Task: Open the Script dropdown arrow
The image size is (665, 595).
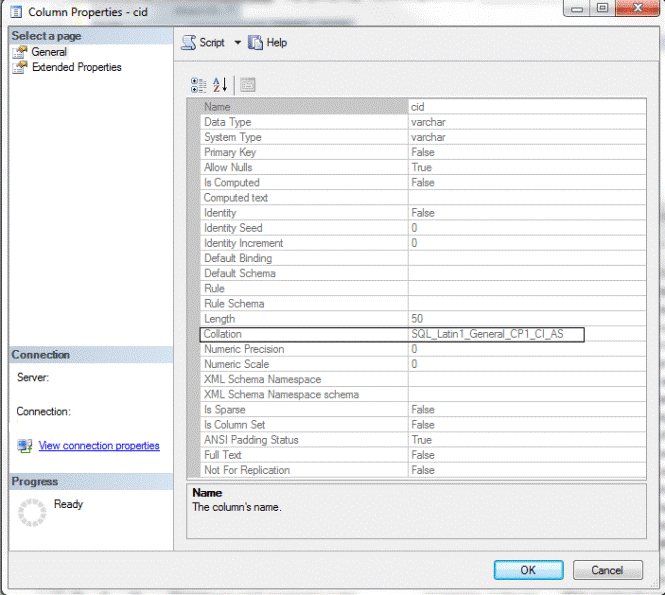Action: tap(238, 43)
